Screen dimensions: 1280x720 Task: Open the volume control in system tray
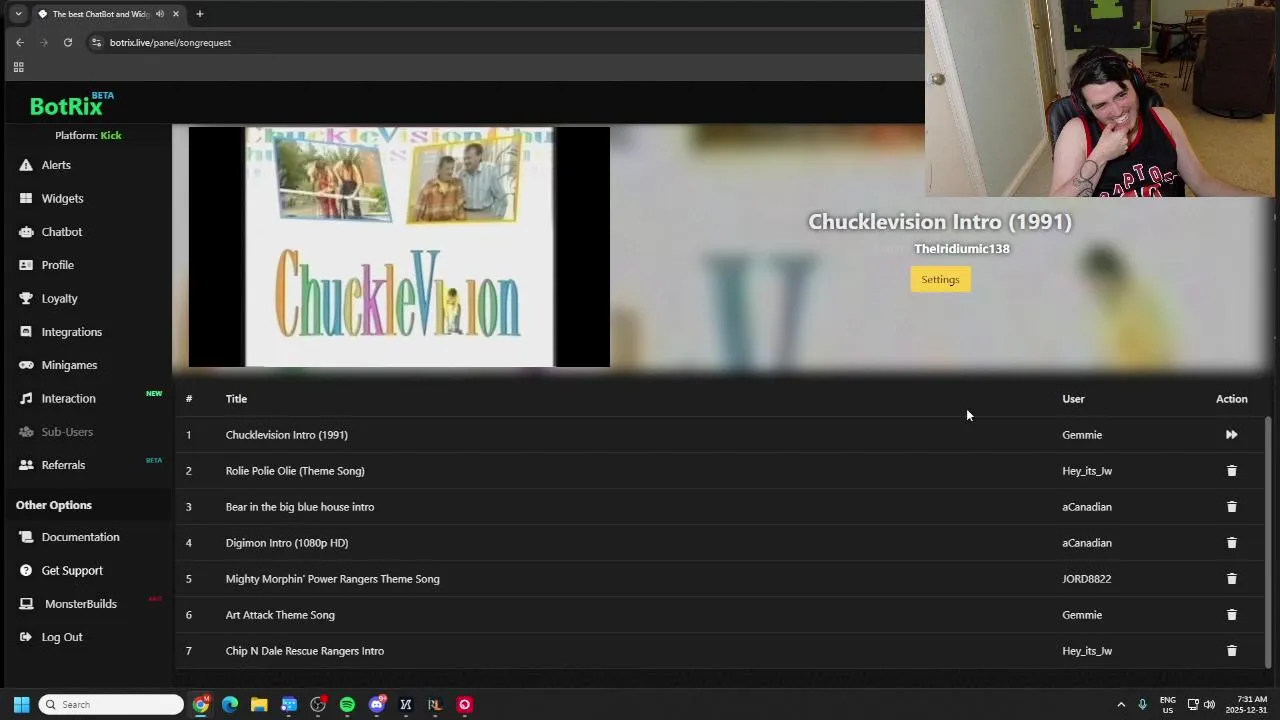coord(1209,705)
